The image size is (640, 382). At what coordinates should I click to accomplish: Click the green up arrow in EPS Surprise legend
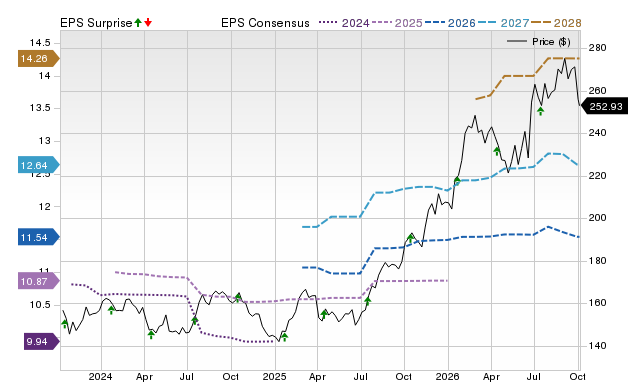[x=138, y=22]
